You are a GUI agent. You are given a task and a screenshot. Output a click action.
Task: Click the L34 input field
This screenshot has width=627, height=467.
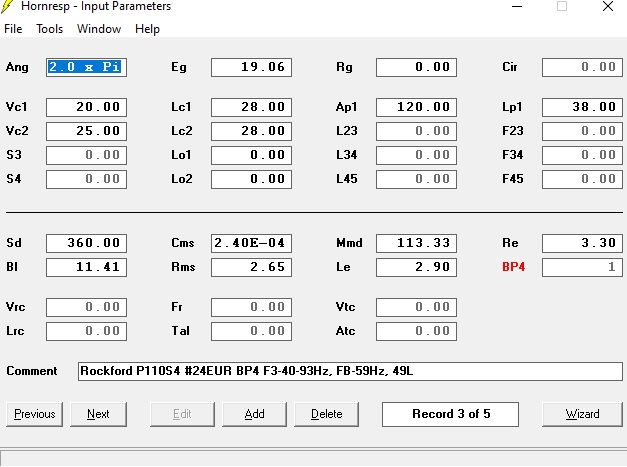point(416,155)
